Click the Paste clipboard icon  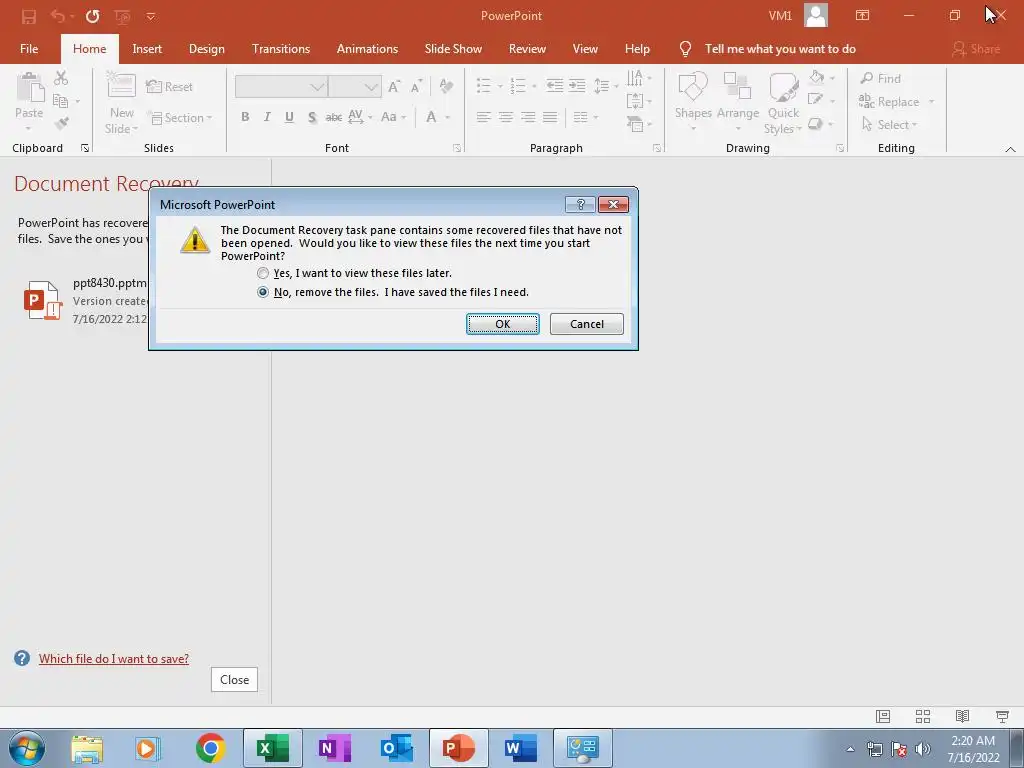(29, 88)
